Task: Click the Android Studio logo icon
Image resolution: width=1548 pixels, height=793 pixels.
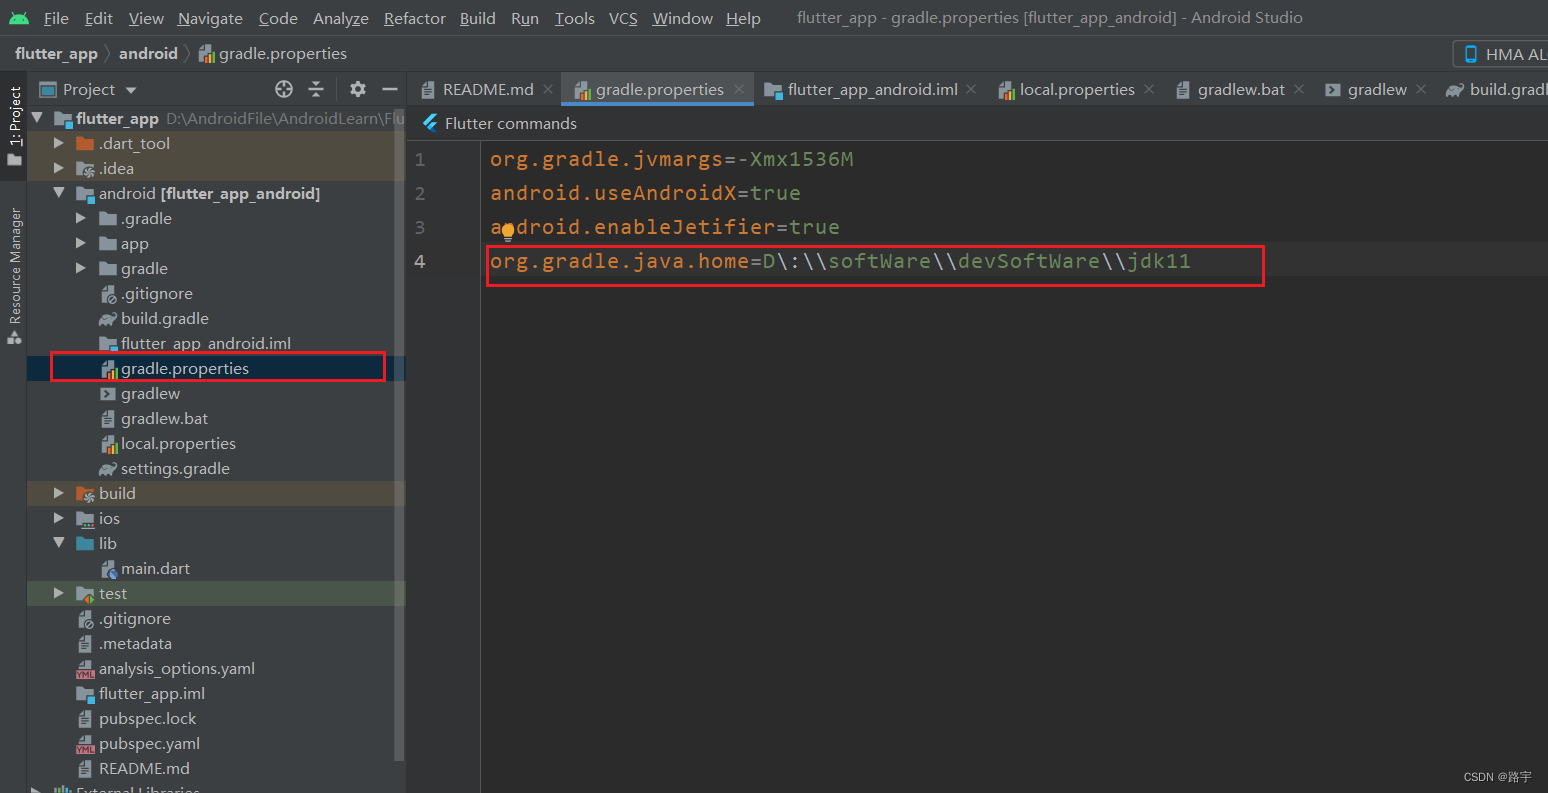Action: pyautogui.click(x=18, y=18)
